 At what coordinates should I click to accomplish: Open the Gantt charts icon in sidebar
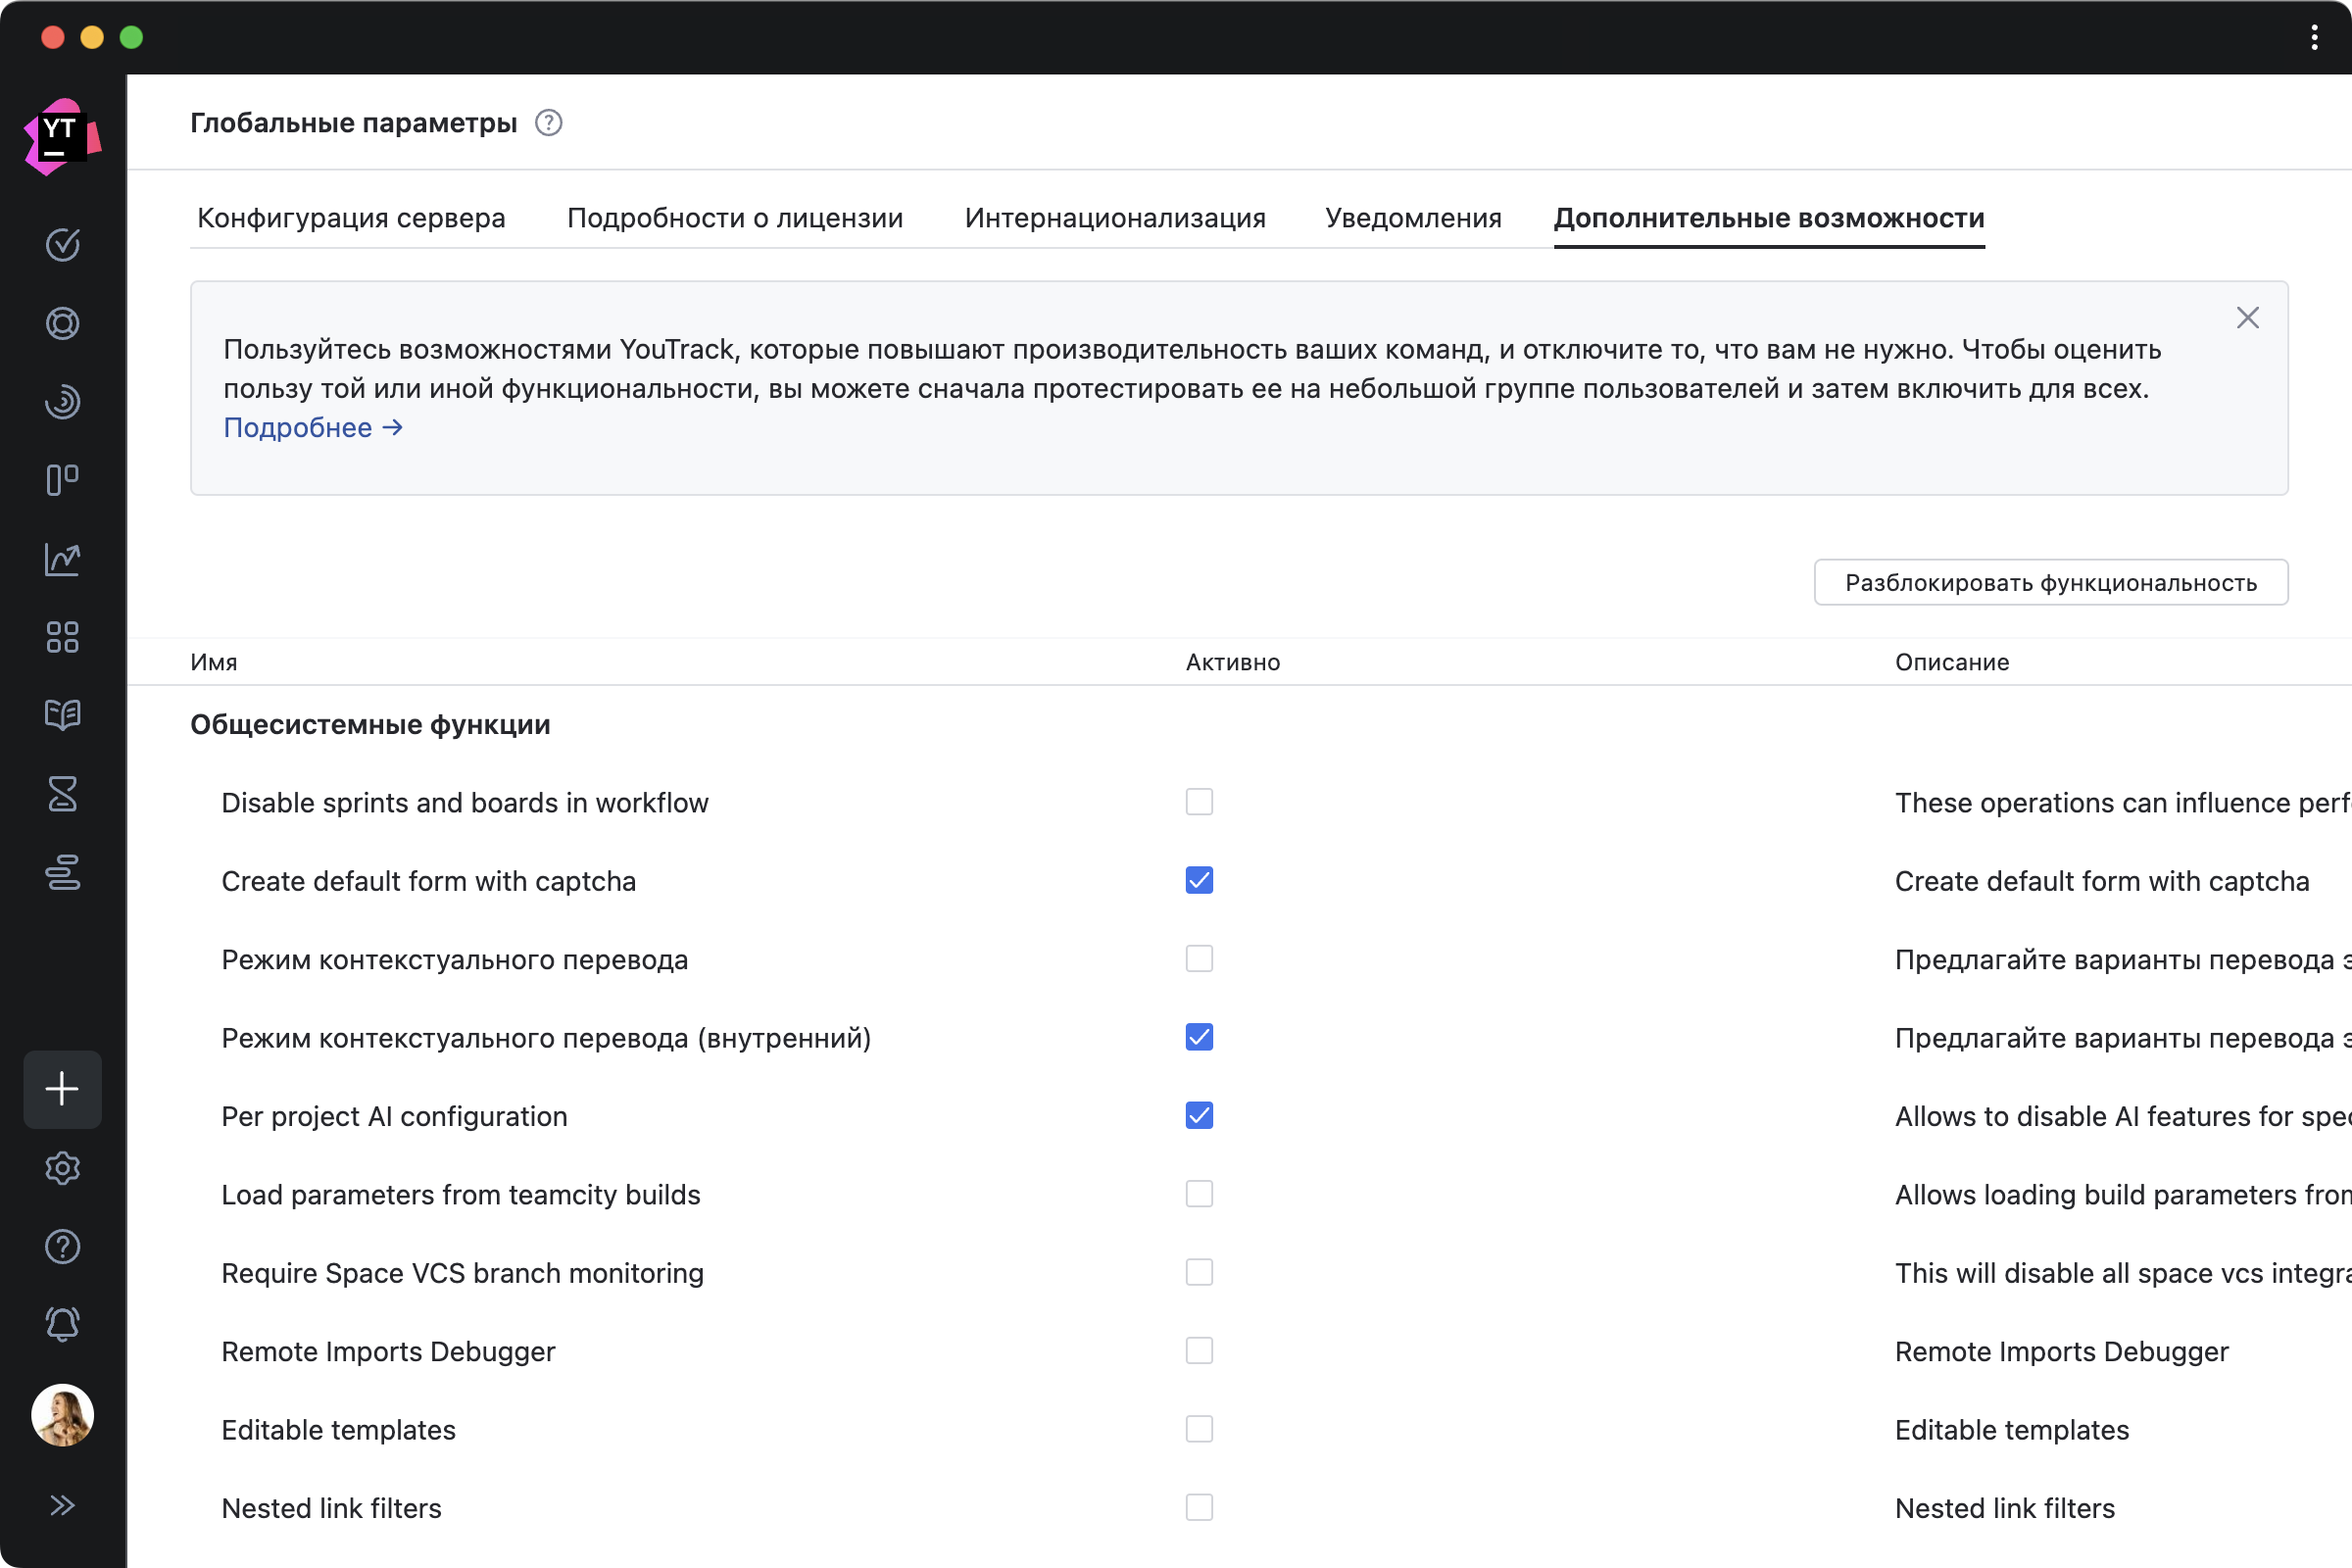62,872
